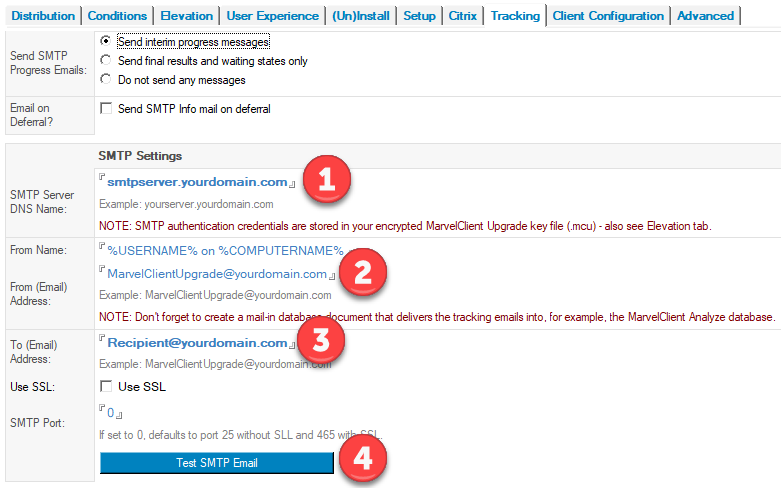
Task: Click the From (Email) Address field
Action: (x=217, y=273)
